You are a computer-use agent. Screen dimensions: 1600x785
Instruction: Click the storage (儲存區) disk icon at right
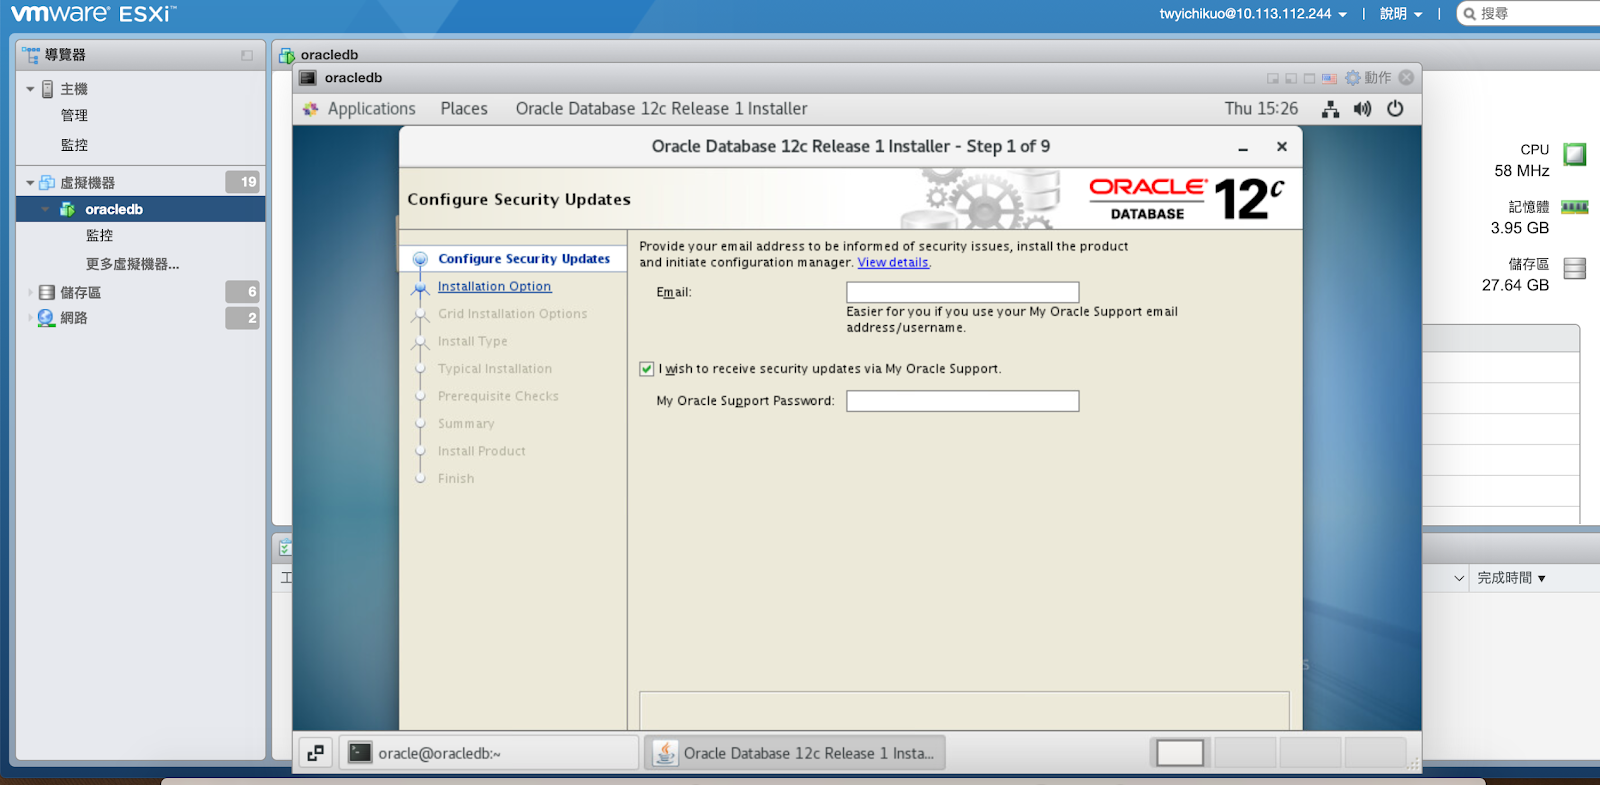pyautogui.click(x=1575, y=268)
